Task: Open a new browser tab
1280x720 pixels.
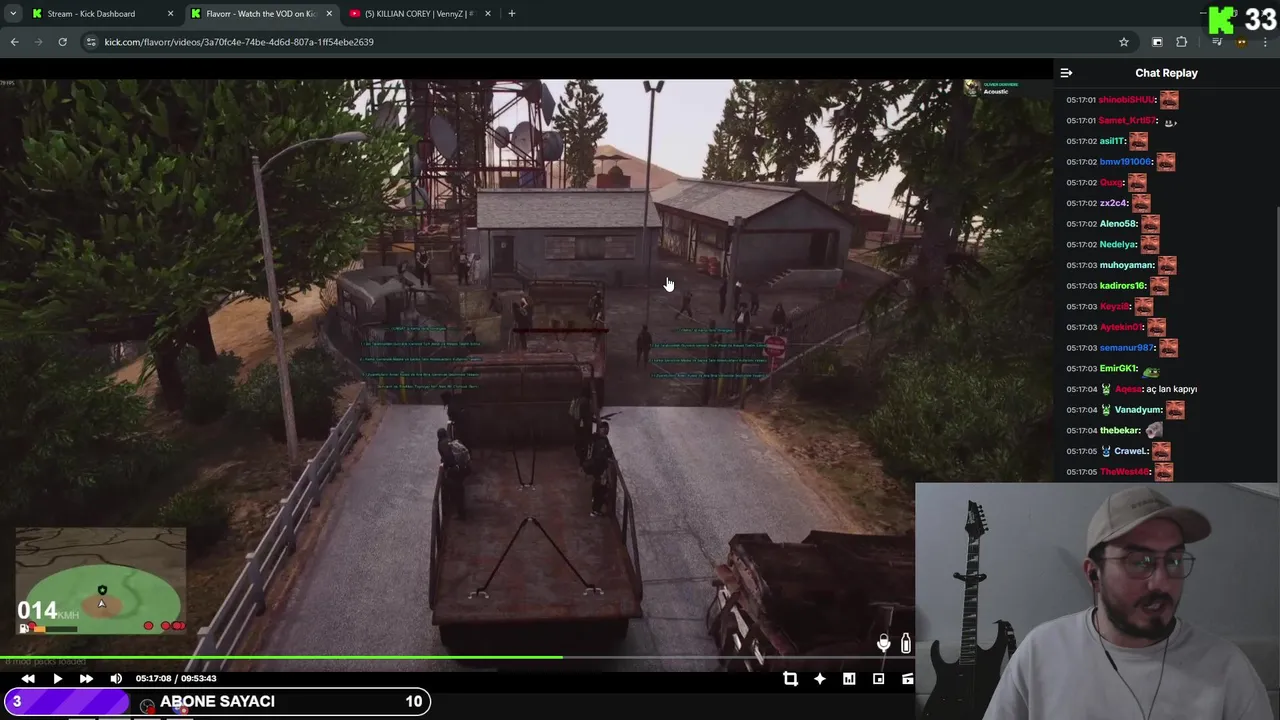Action: tap(512, 14)
